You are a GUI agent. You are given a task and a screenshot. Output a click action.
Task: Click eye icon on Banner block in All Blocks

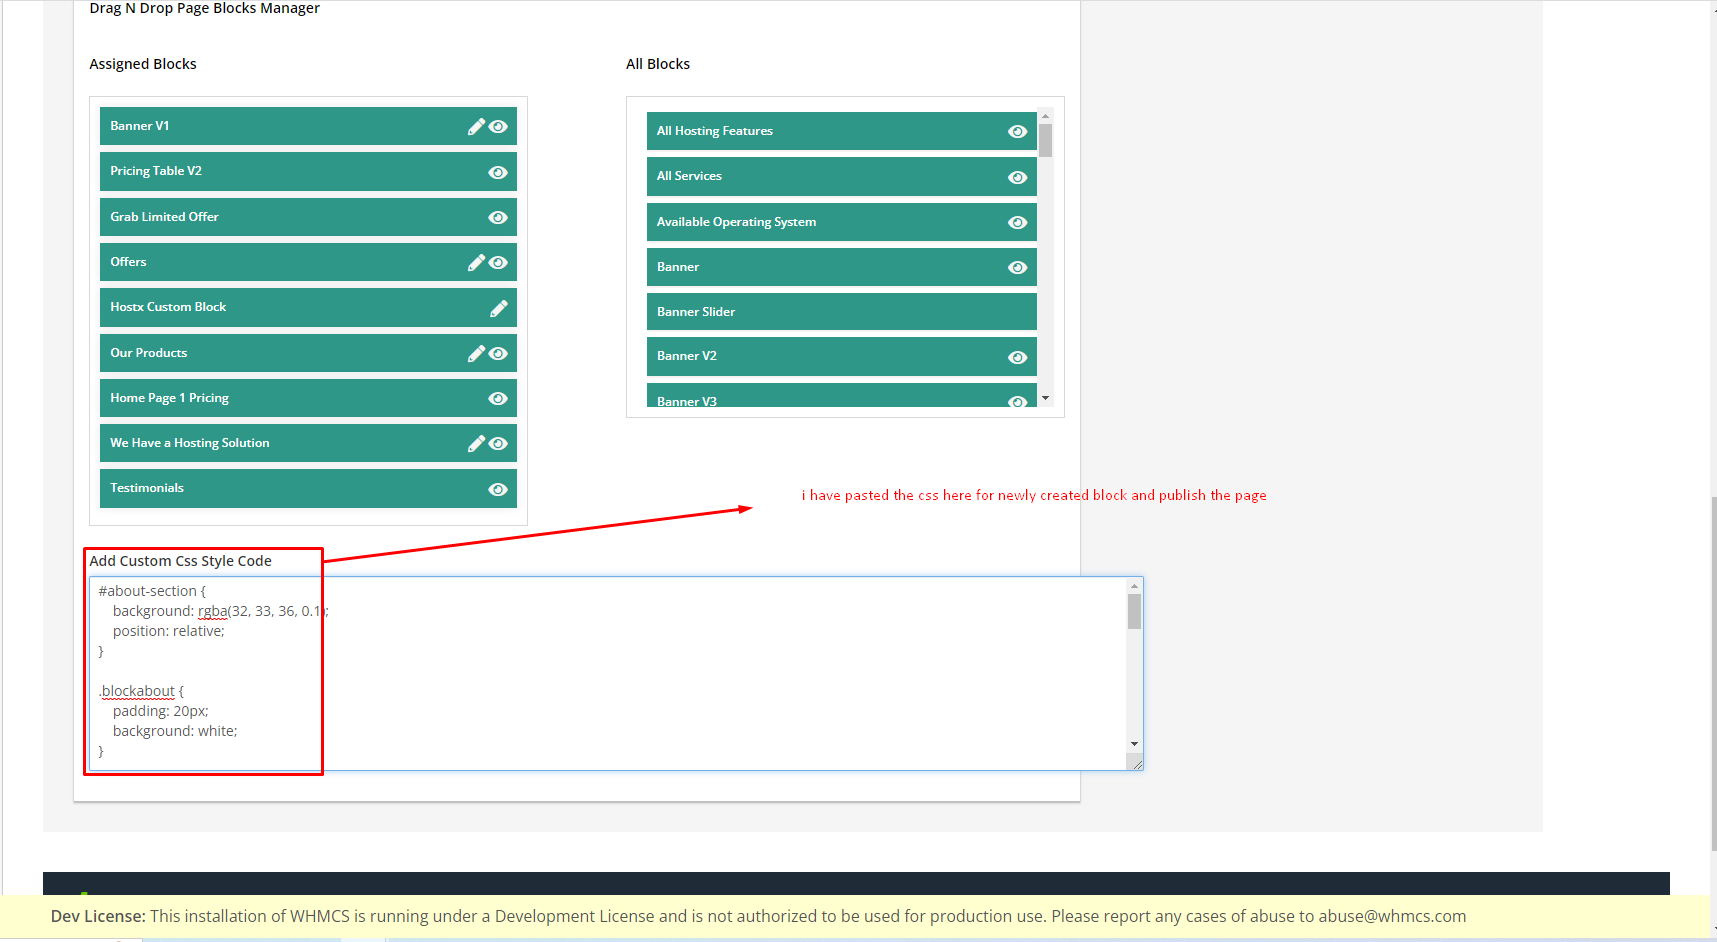tap(1018, 267)
